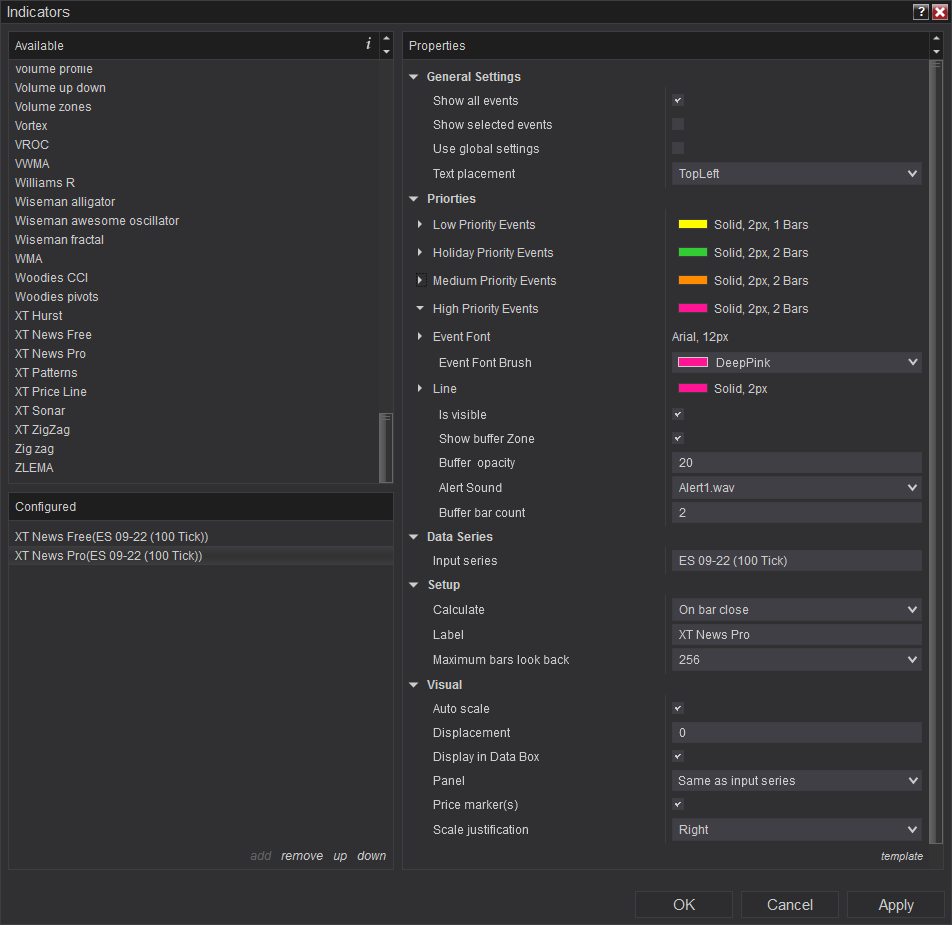Toggle the Show buffer Zone checkbox
Image resolution: width=952 pixels, height=925 pixels.
tap(678, 438)
